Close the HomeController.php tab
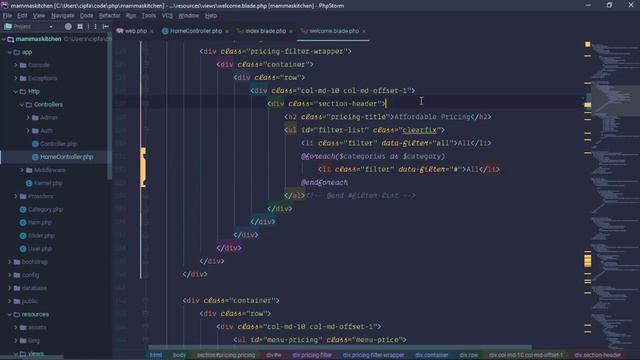 click(x=227, y=31)
